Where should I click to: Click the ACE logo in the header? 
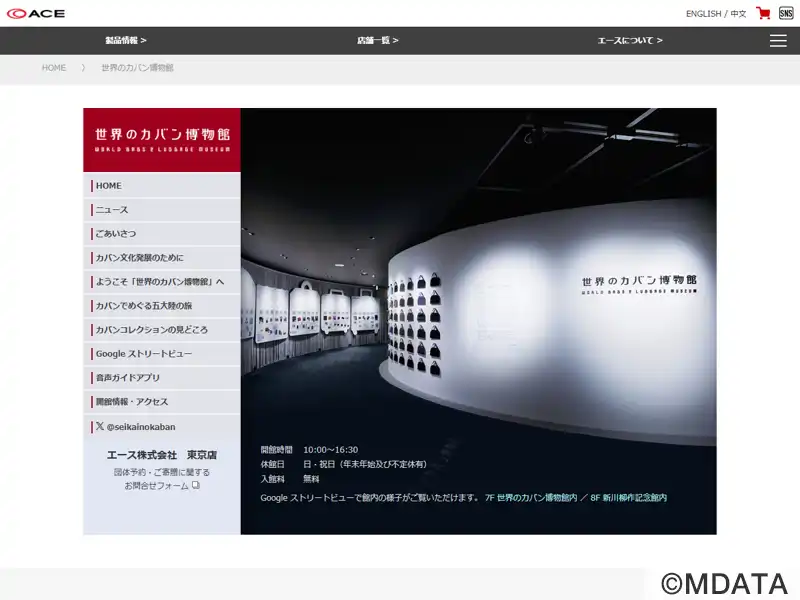point(36,13)
